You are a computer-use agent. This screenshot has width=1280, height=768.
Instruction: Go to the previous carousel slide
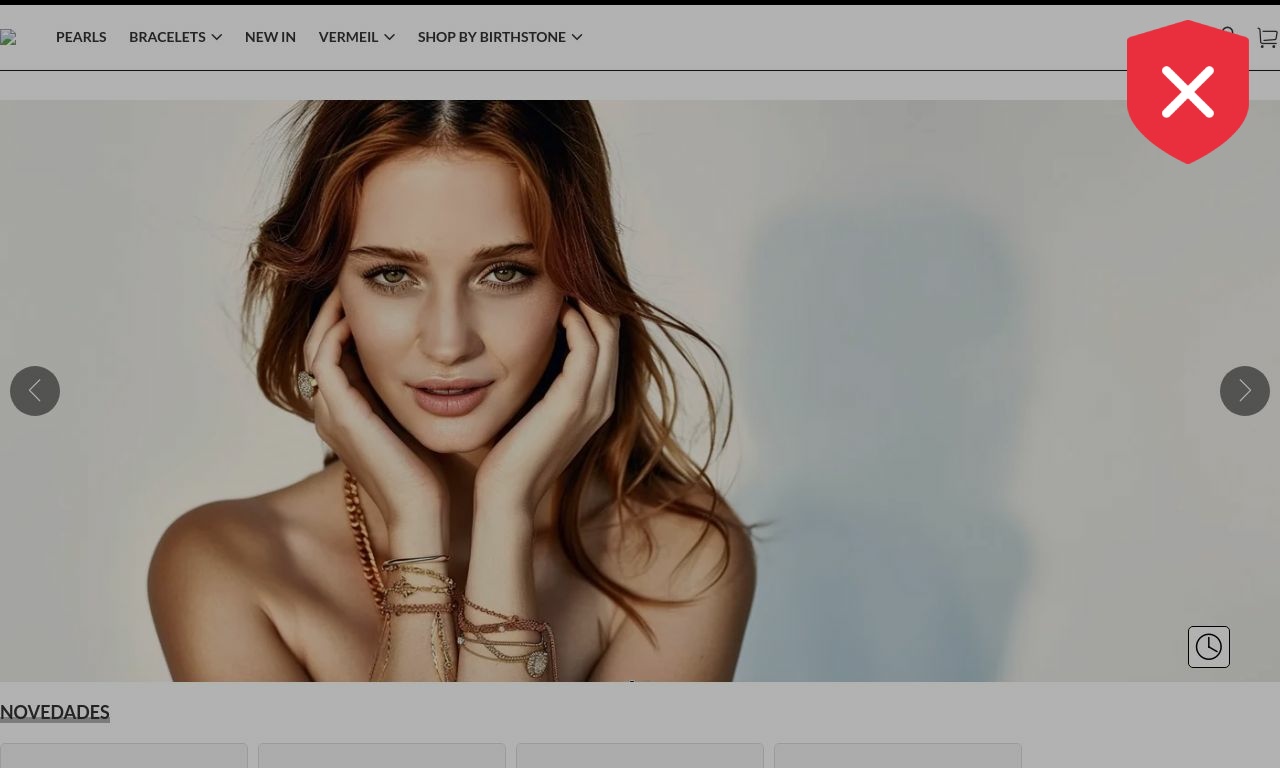tap(35, 391)
